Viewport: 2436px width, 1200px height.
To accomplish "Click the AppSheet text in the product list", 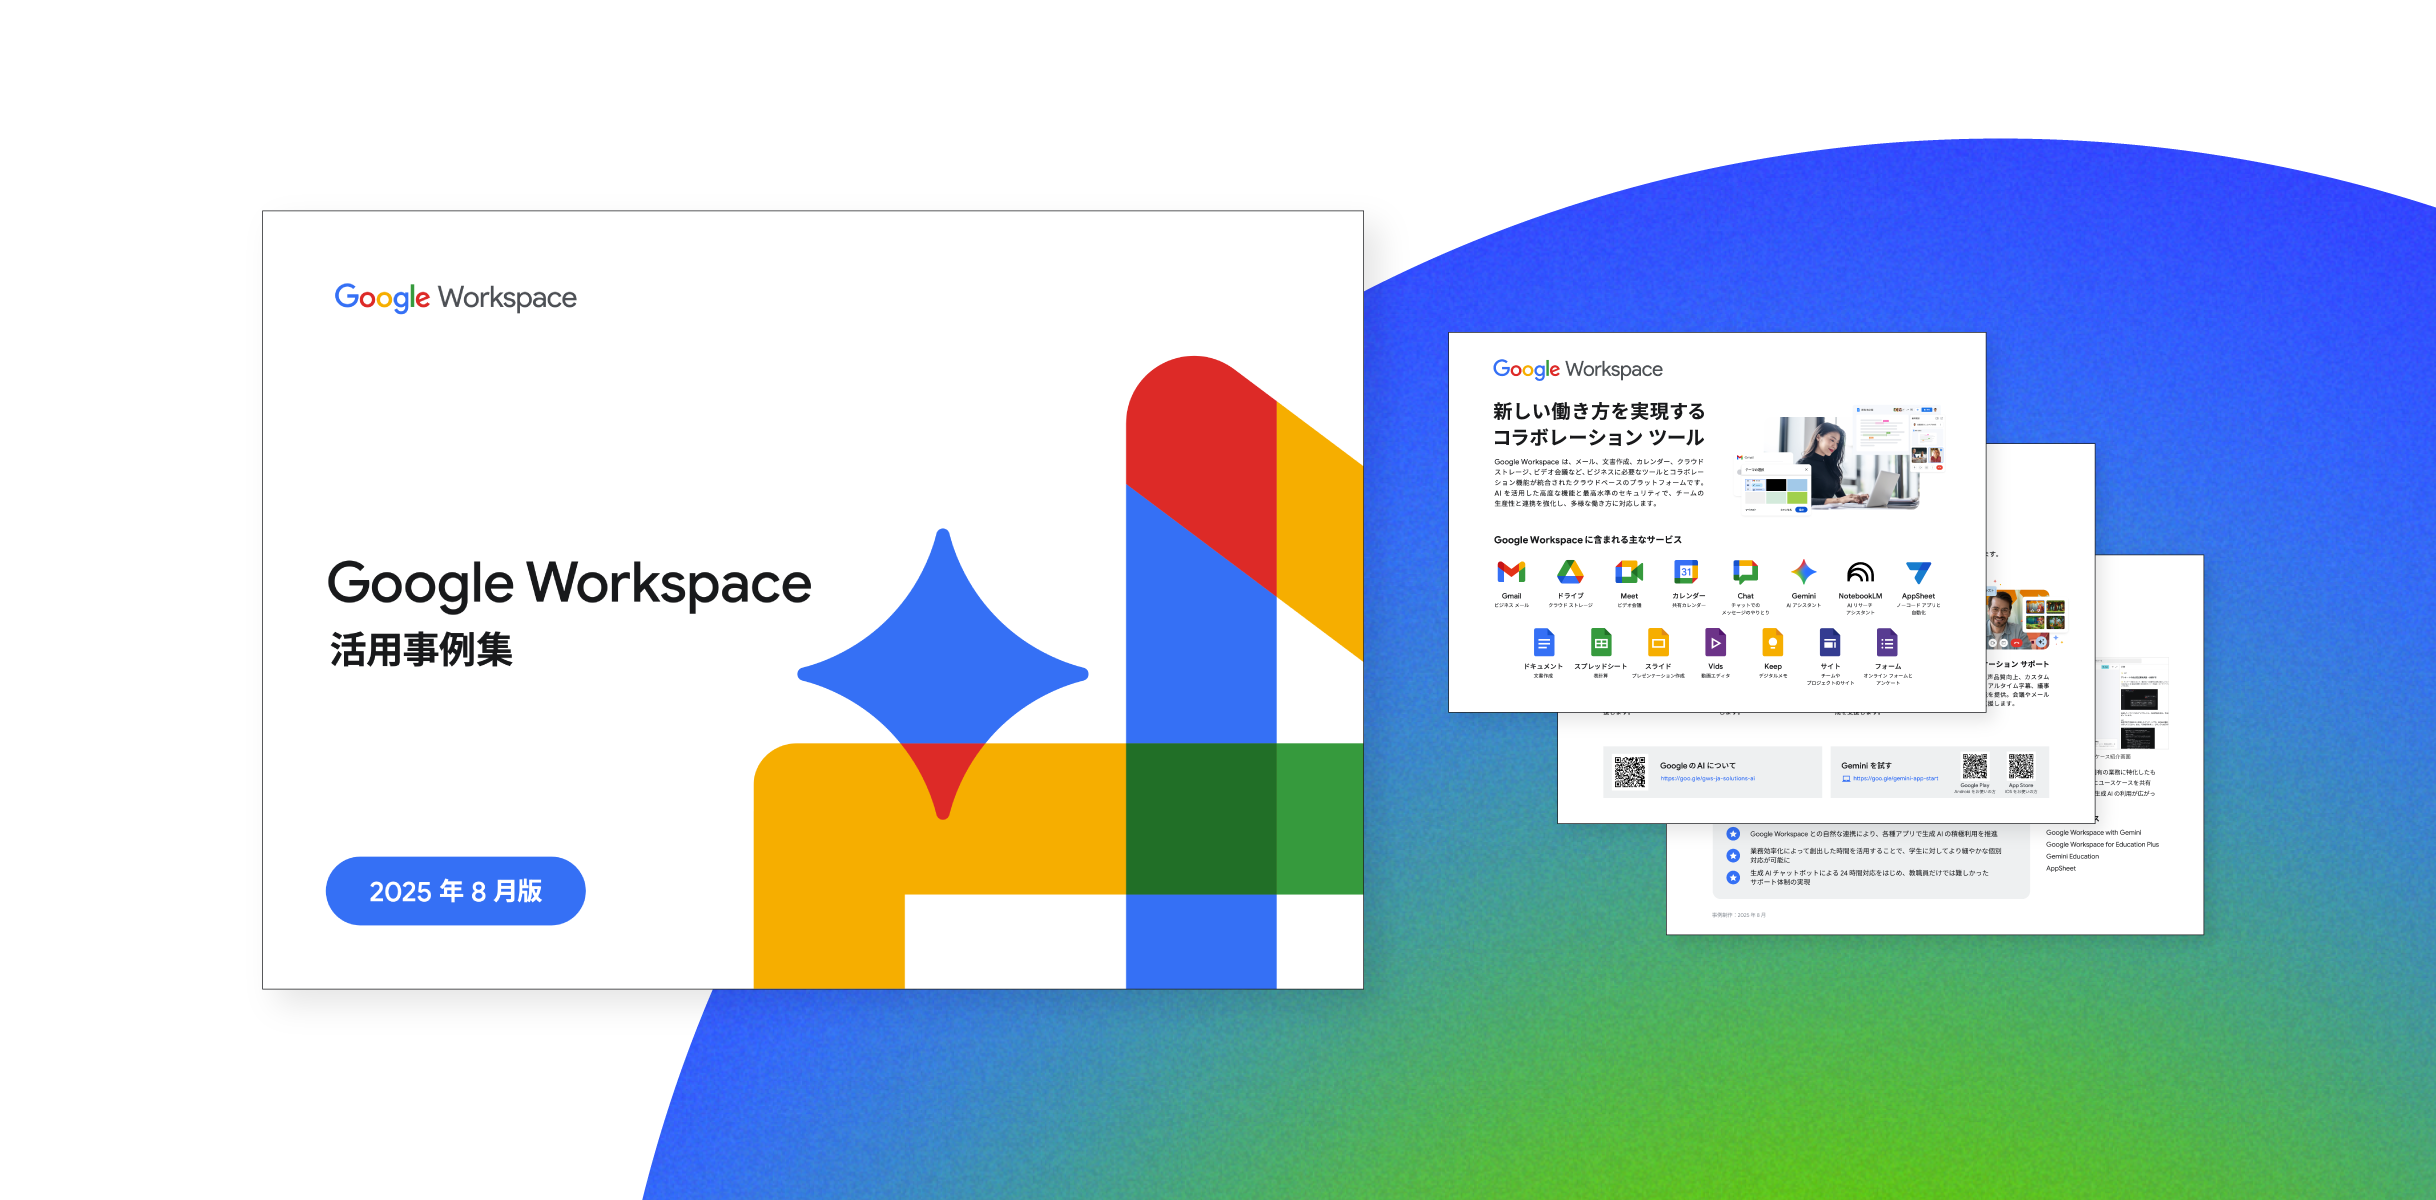I will [x=2061, y=869].
